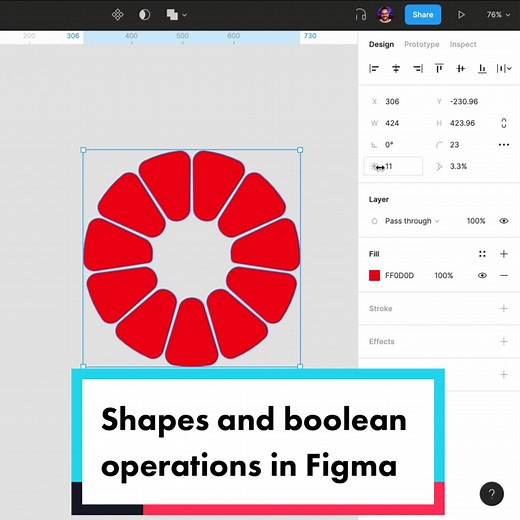520x520 pixels.
Task: Click the height field 423.96
Action: point(462,123)
